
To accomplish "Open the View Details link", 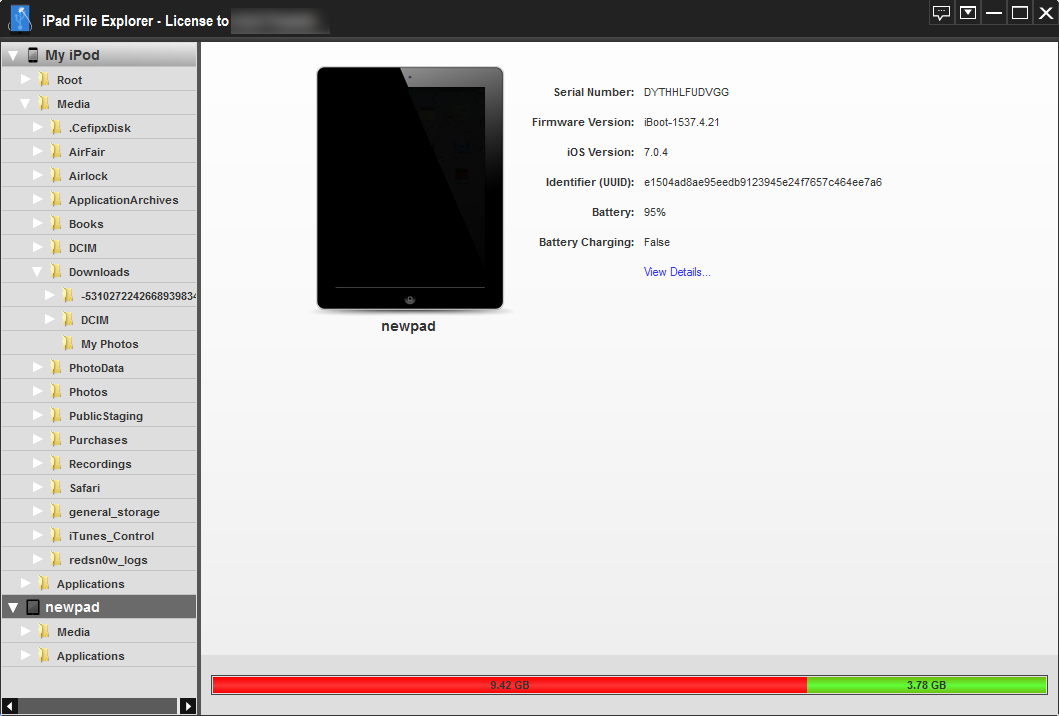I will (677, 272).
